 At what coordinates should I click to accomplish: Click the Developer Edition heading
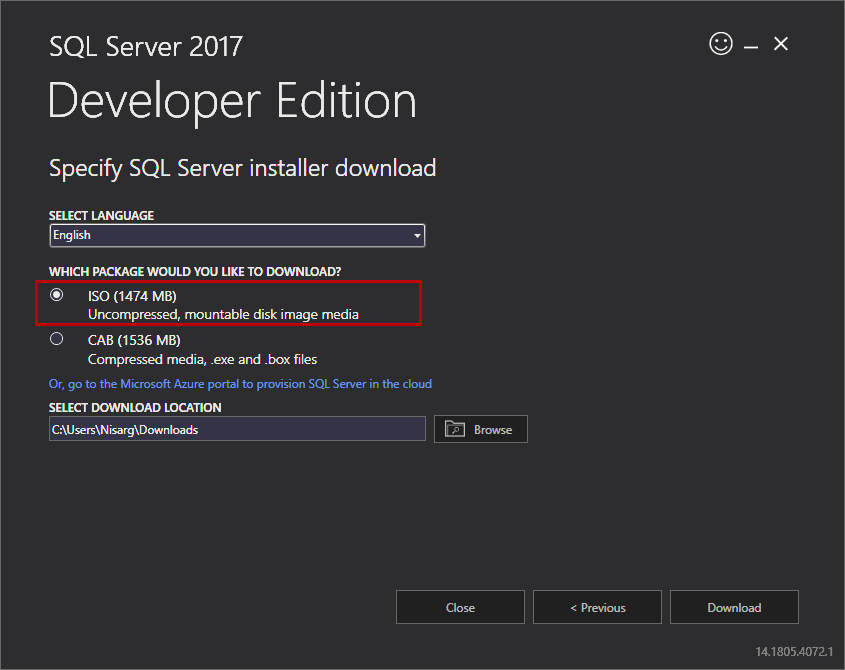[x=231, y=100]
